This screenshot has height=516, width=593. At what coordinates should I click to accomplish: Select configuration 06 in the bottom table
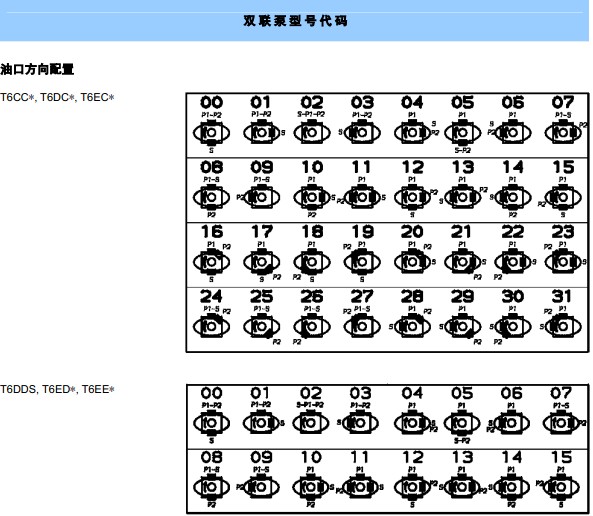tap(511, 423)
